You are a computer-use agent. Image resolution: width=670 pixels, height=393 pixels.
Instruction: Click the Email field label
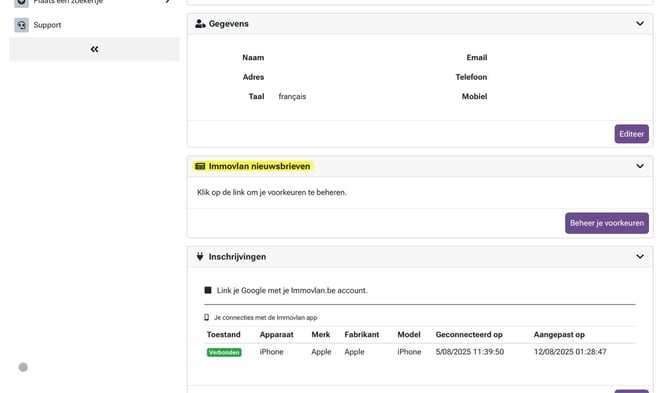pyautogui.click(x=476, y=57)
